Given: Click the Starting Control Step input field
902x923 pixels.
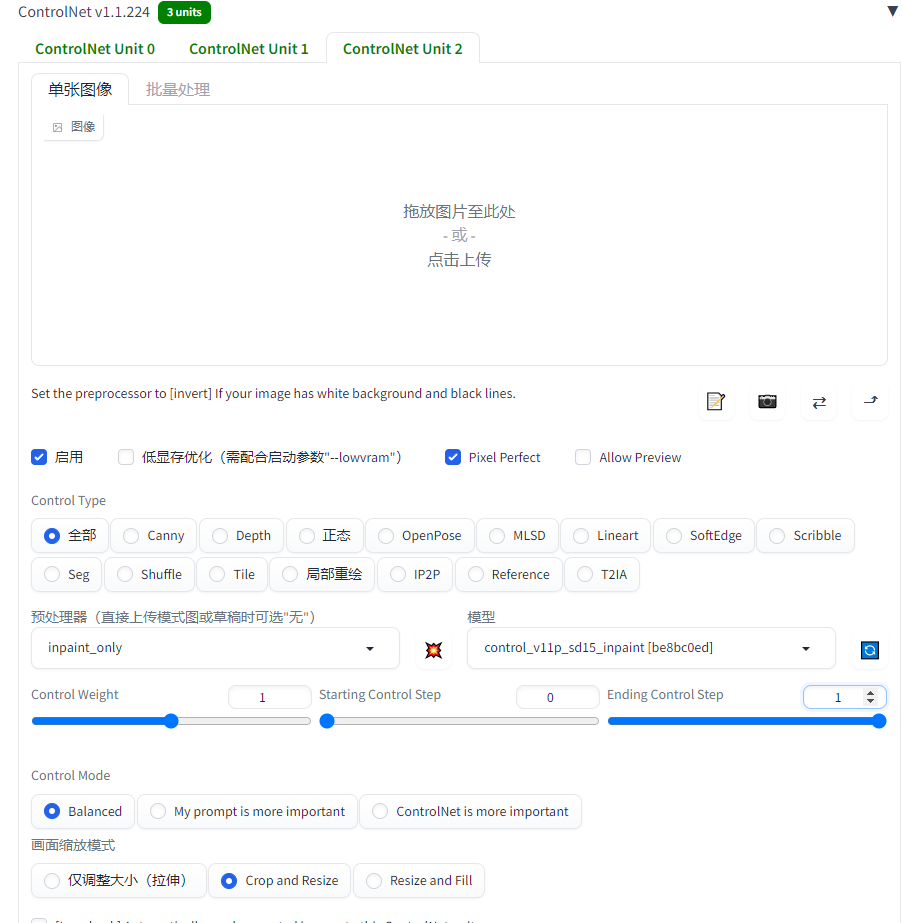Looking at the screenshot, I should (x=557, y=697).
